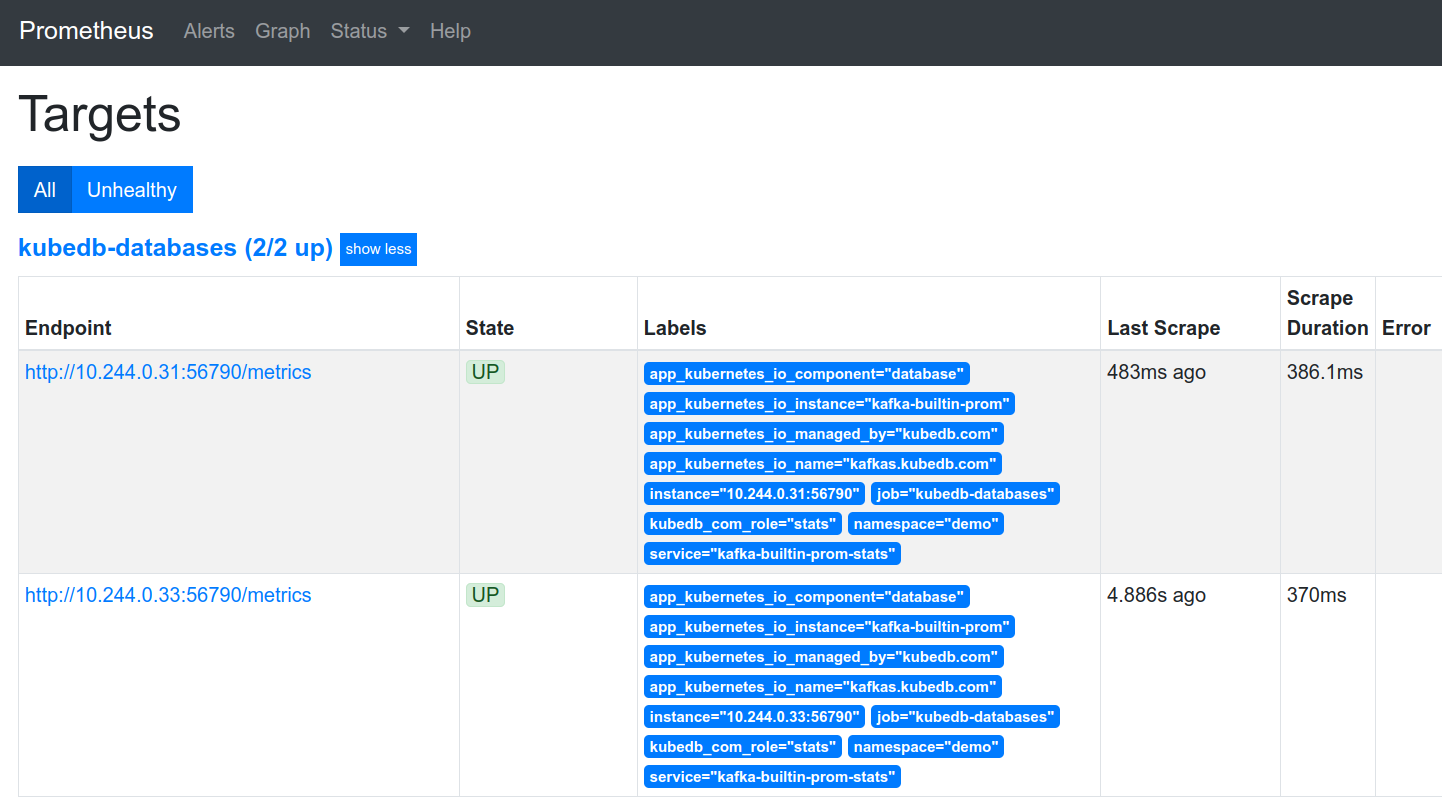Click the instance="10.244.0.33:56790" label badge

point(754,717)
